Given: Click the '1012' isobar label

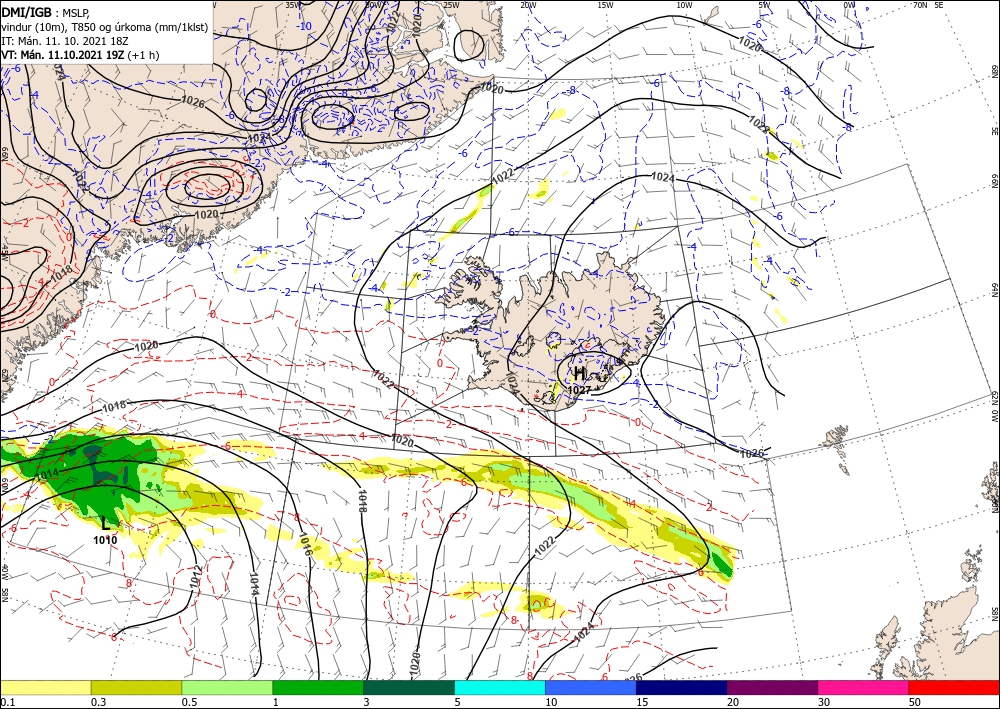Looking at the screenshot, I should coord(196,576).
